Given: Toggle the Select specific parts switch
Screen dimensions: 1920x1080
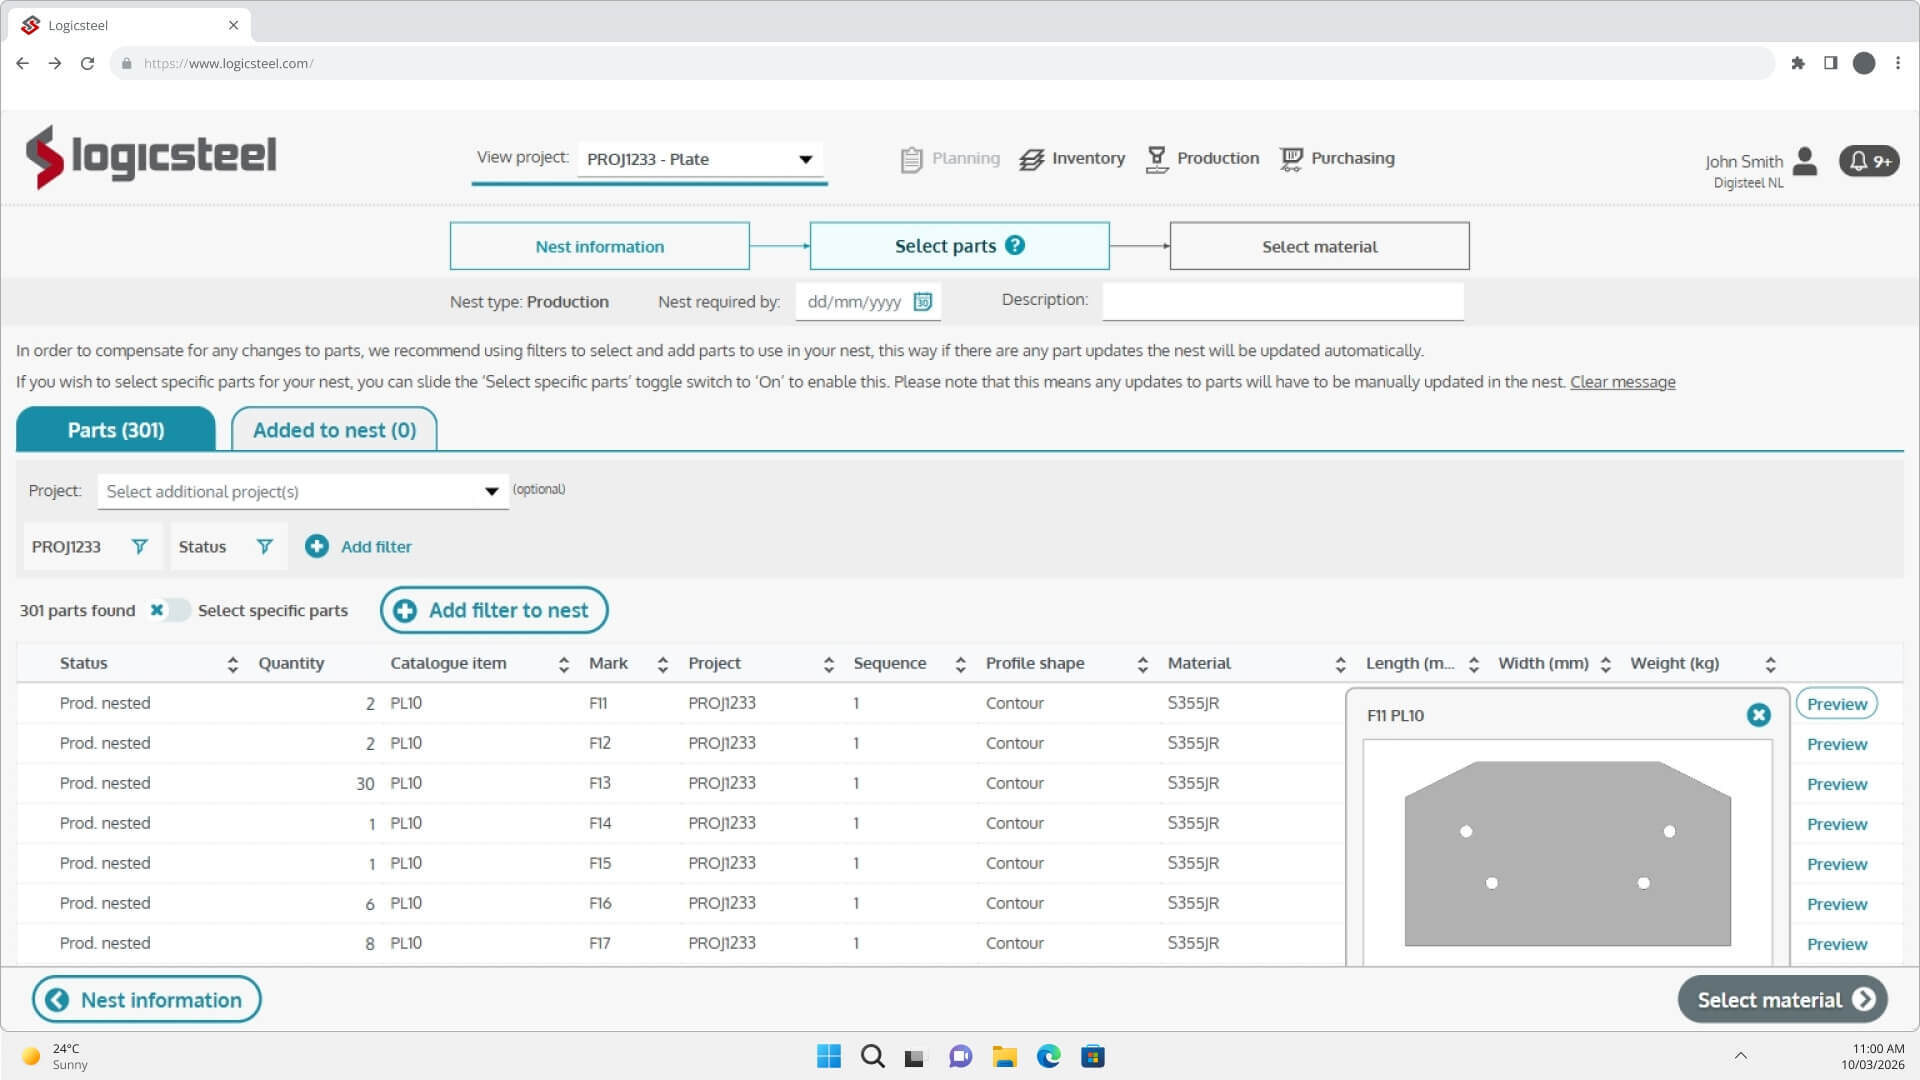Looking at the screenshot, I should point(168,610).
